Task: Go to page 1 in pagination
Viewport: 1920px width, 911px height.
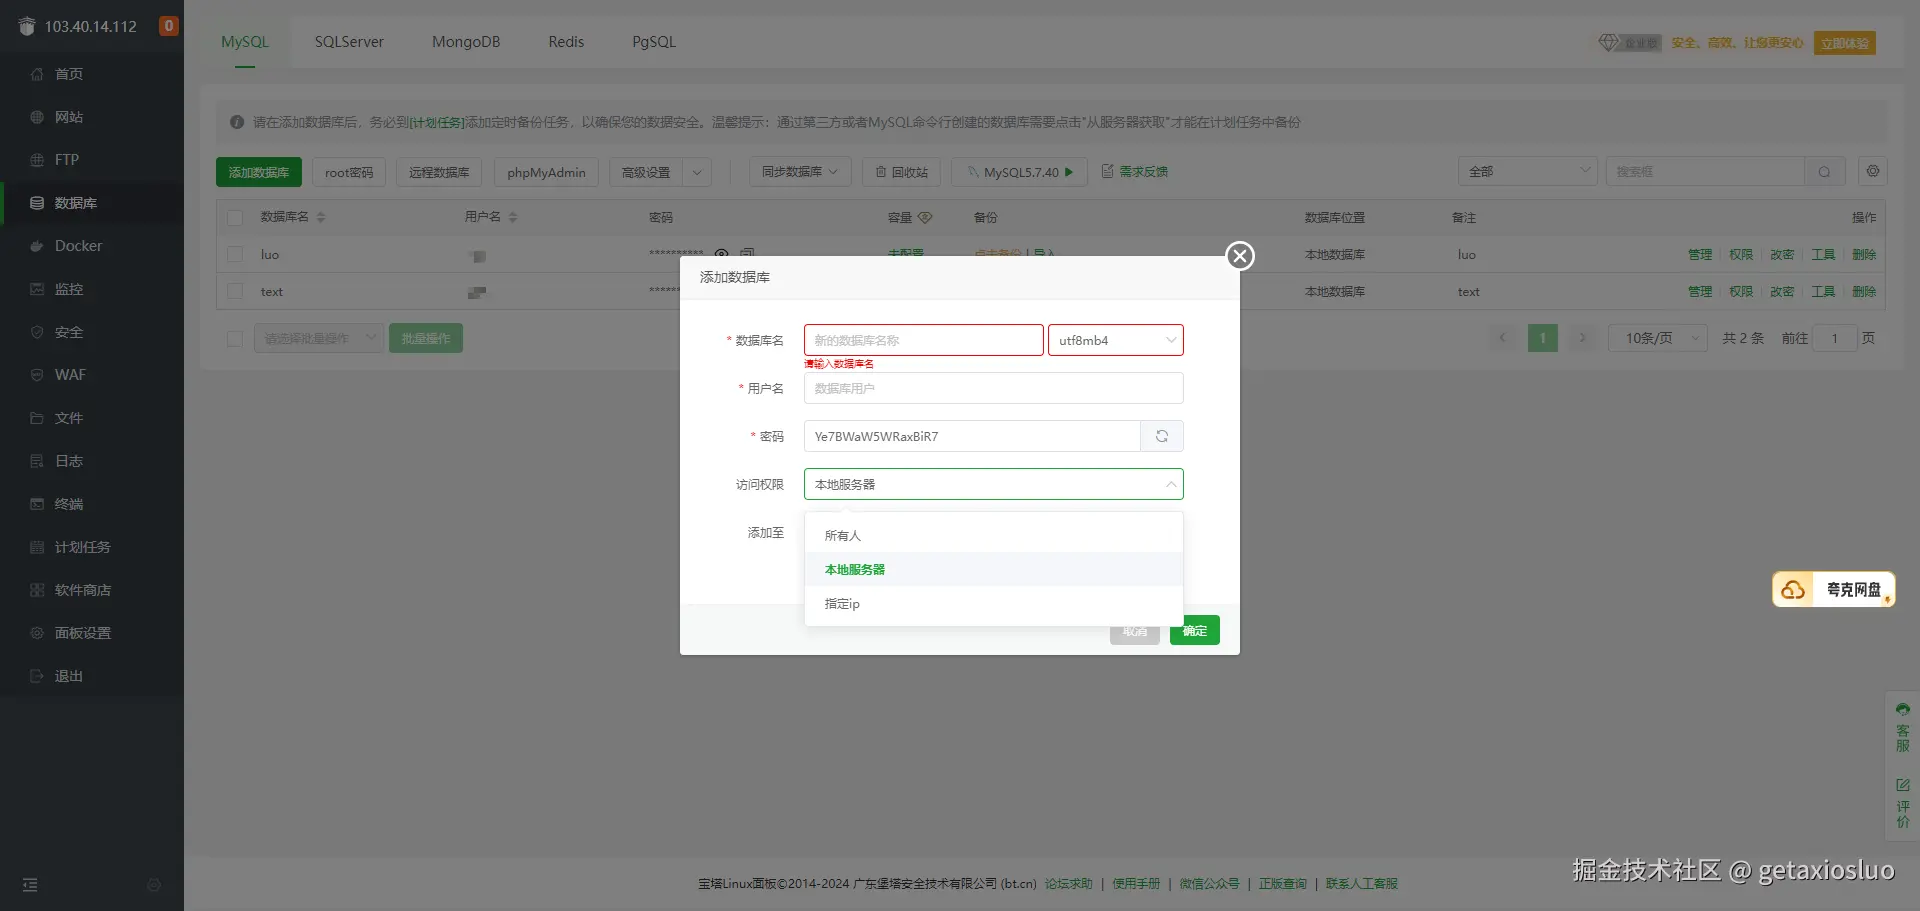Action: pos(1543,338)
